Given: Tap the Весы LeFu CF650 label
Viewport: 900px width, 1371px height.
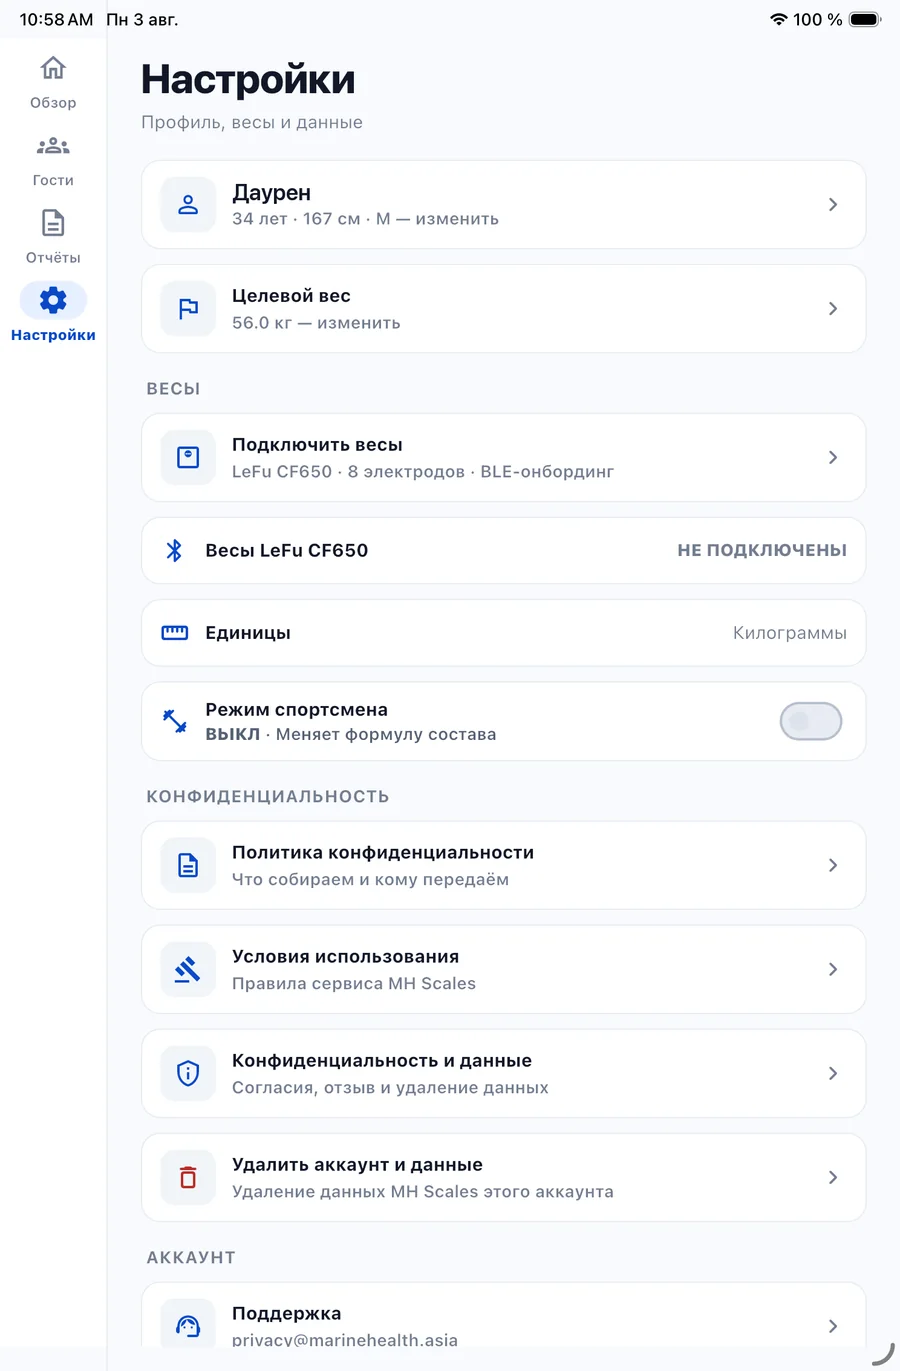Looking at the screenshot, I should [x=286, y=550].
